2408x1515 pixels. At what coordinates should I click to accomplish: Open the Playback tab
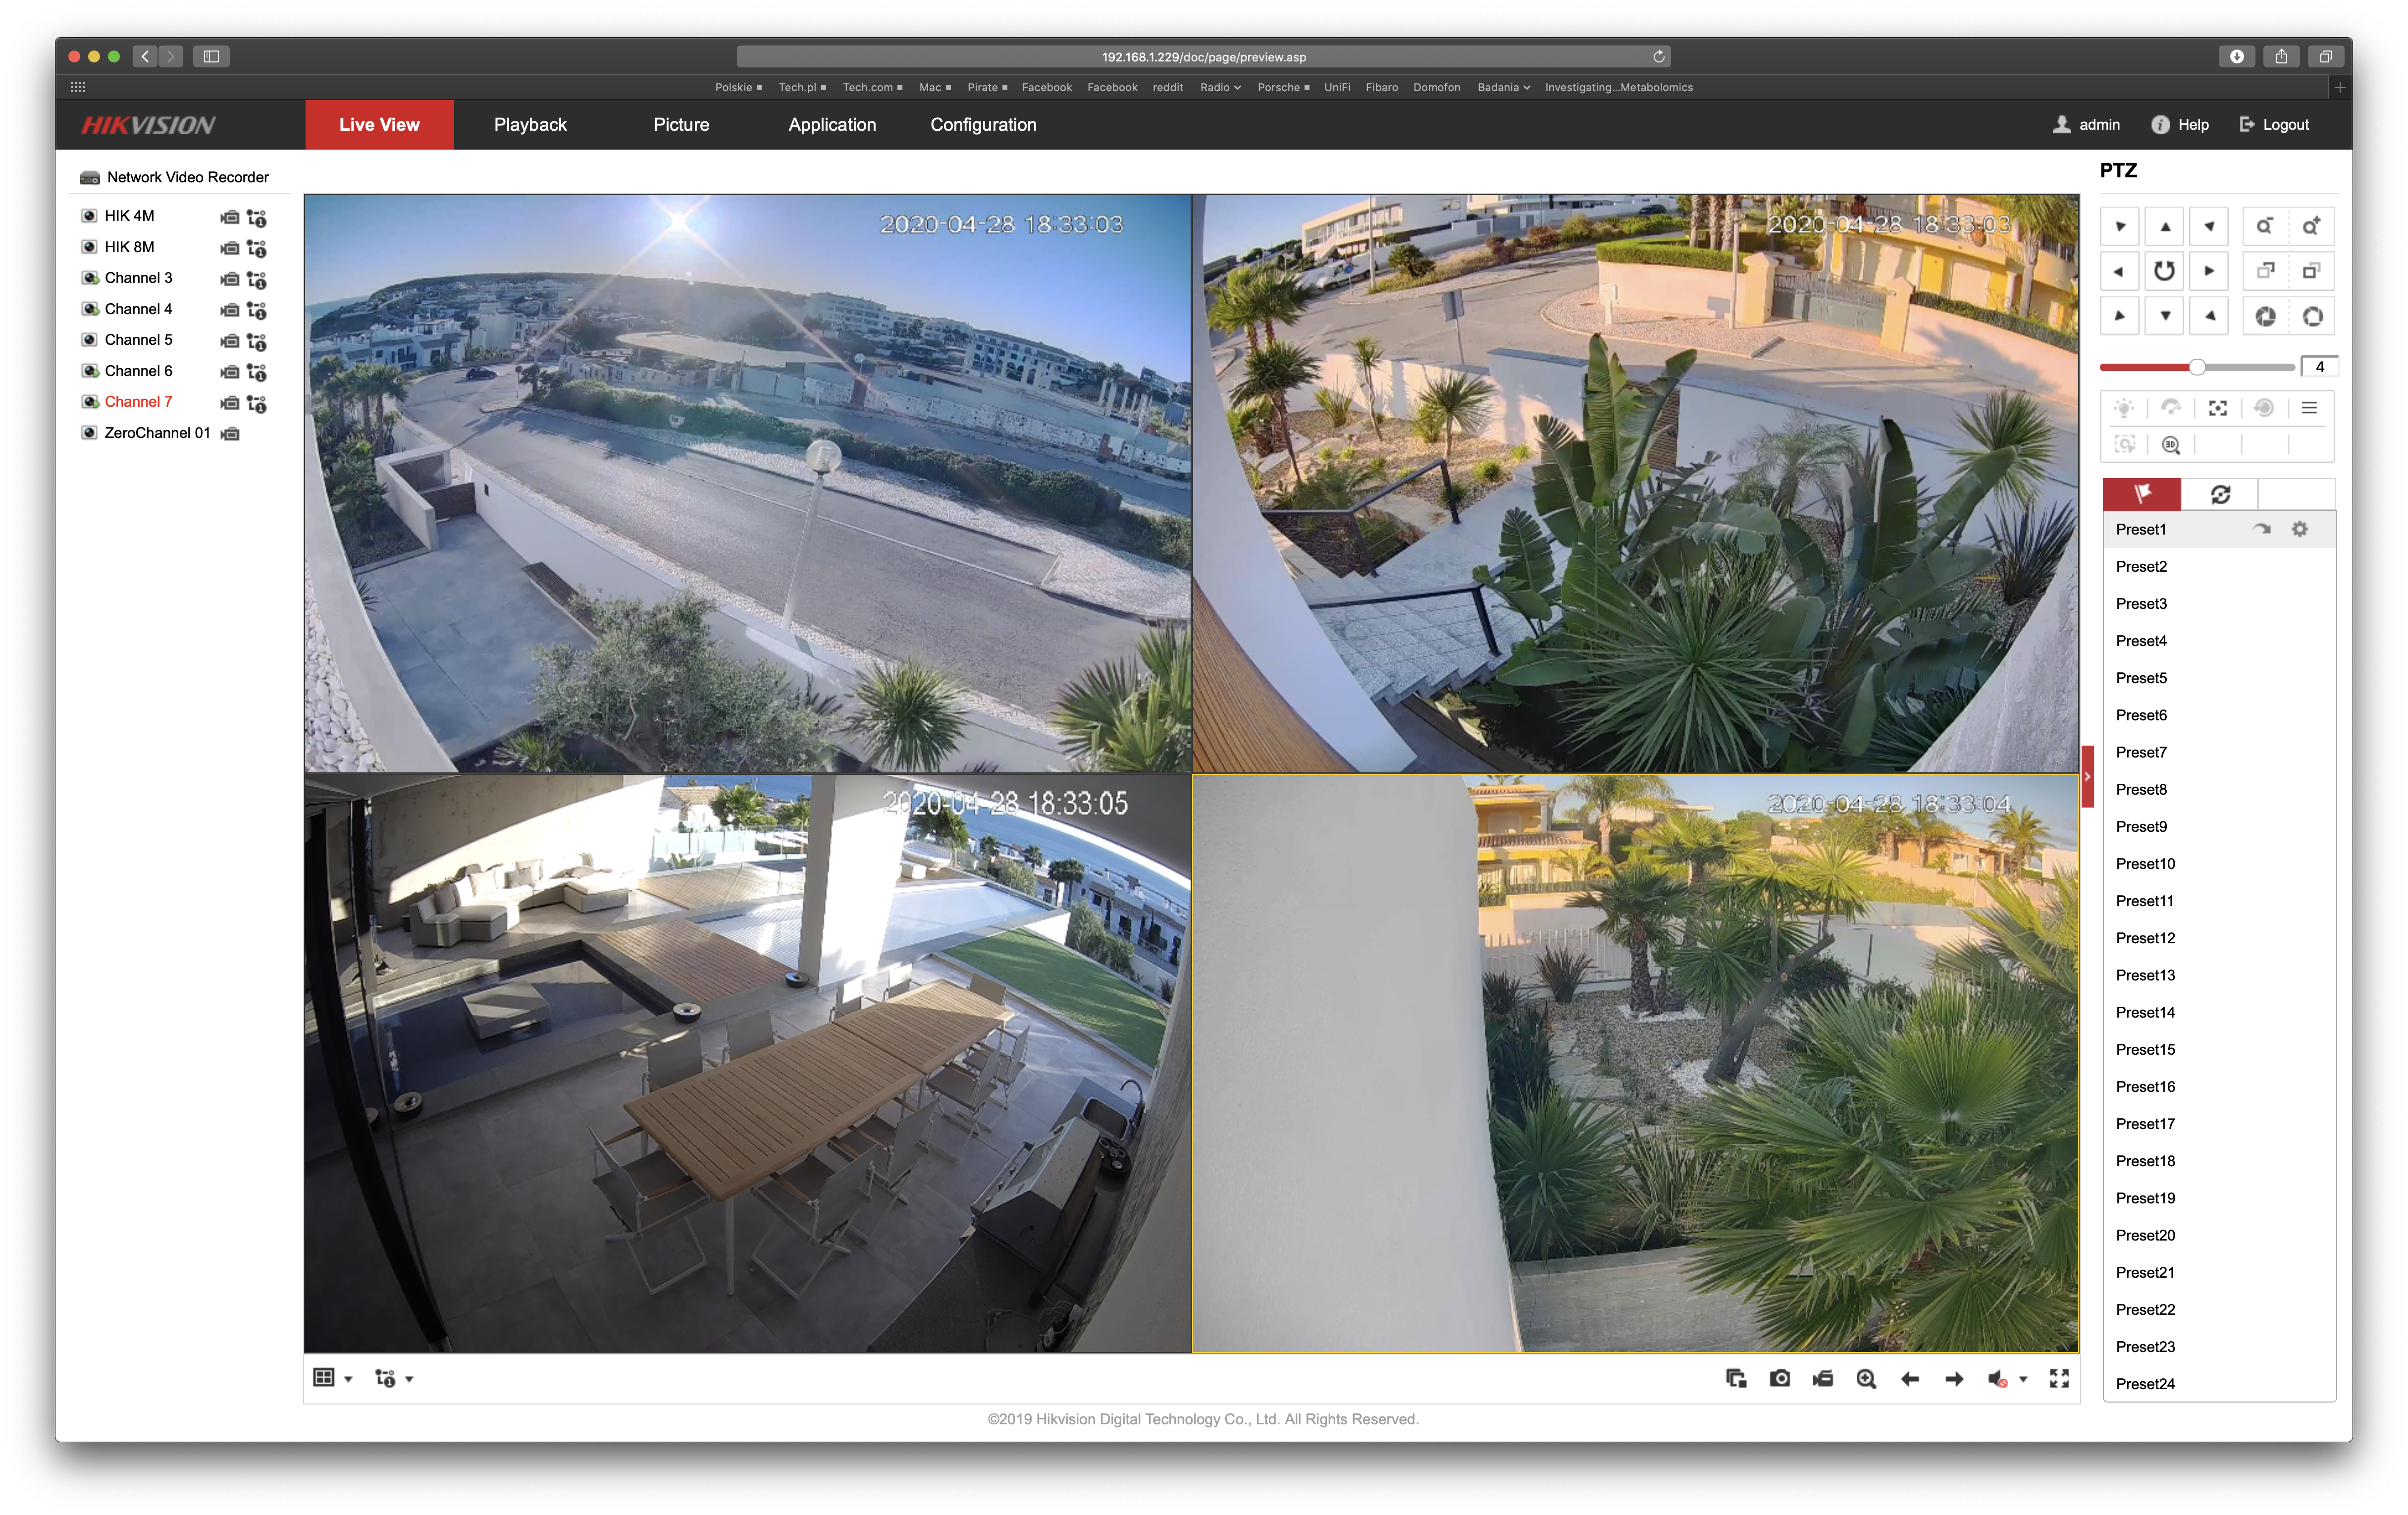pyautogui.click(x=530, y=125)
